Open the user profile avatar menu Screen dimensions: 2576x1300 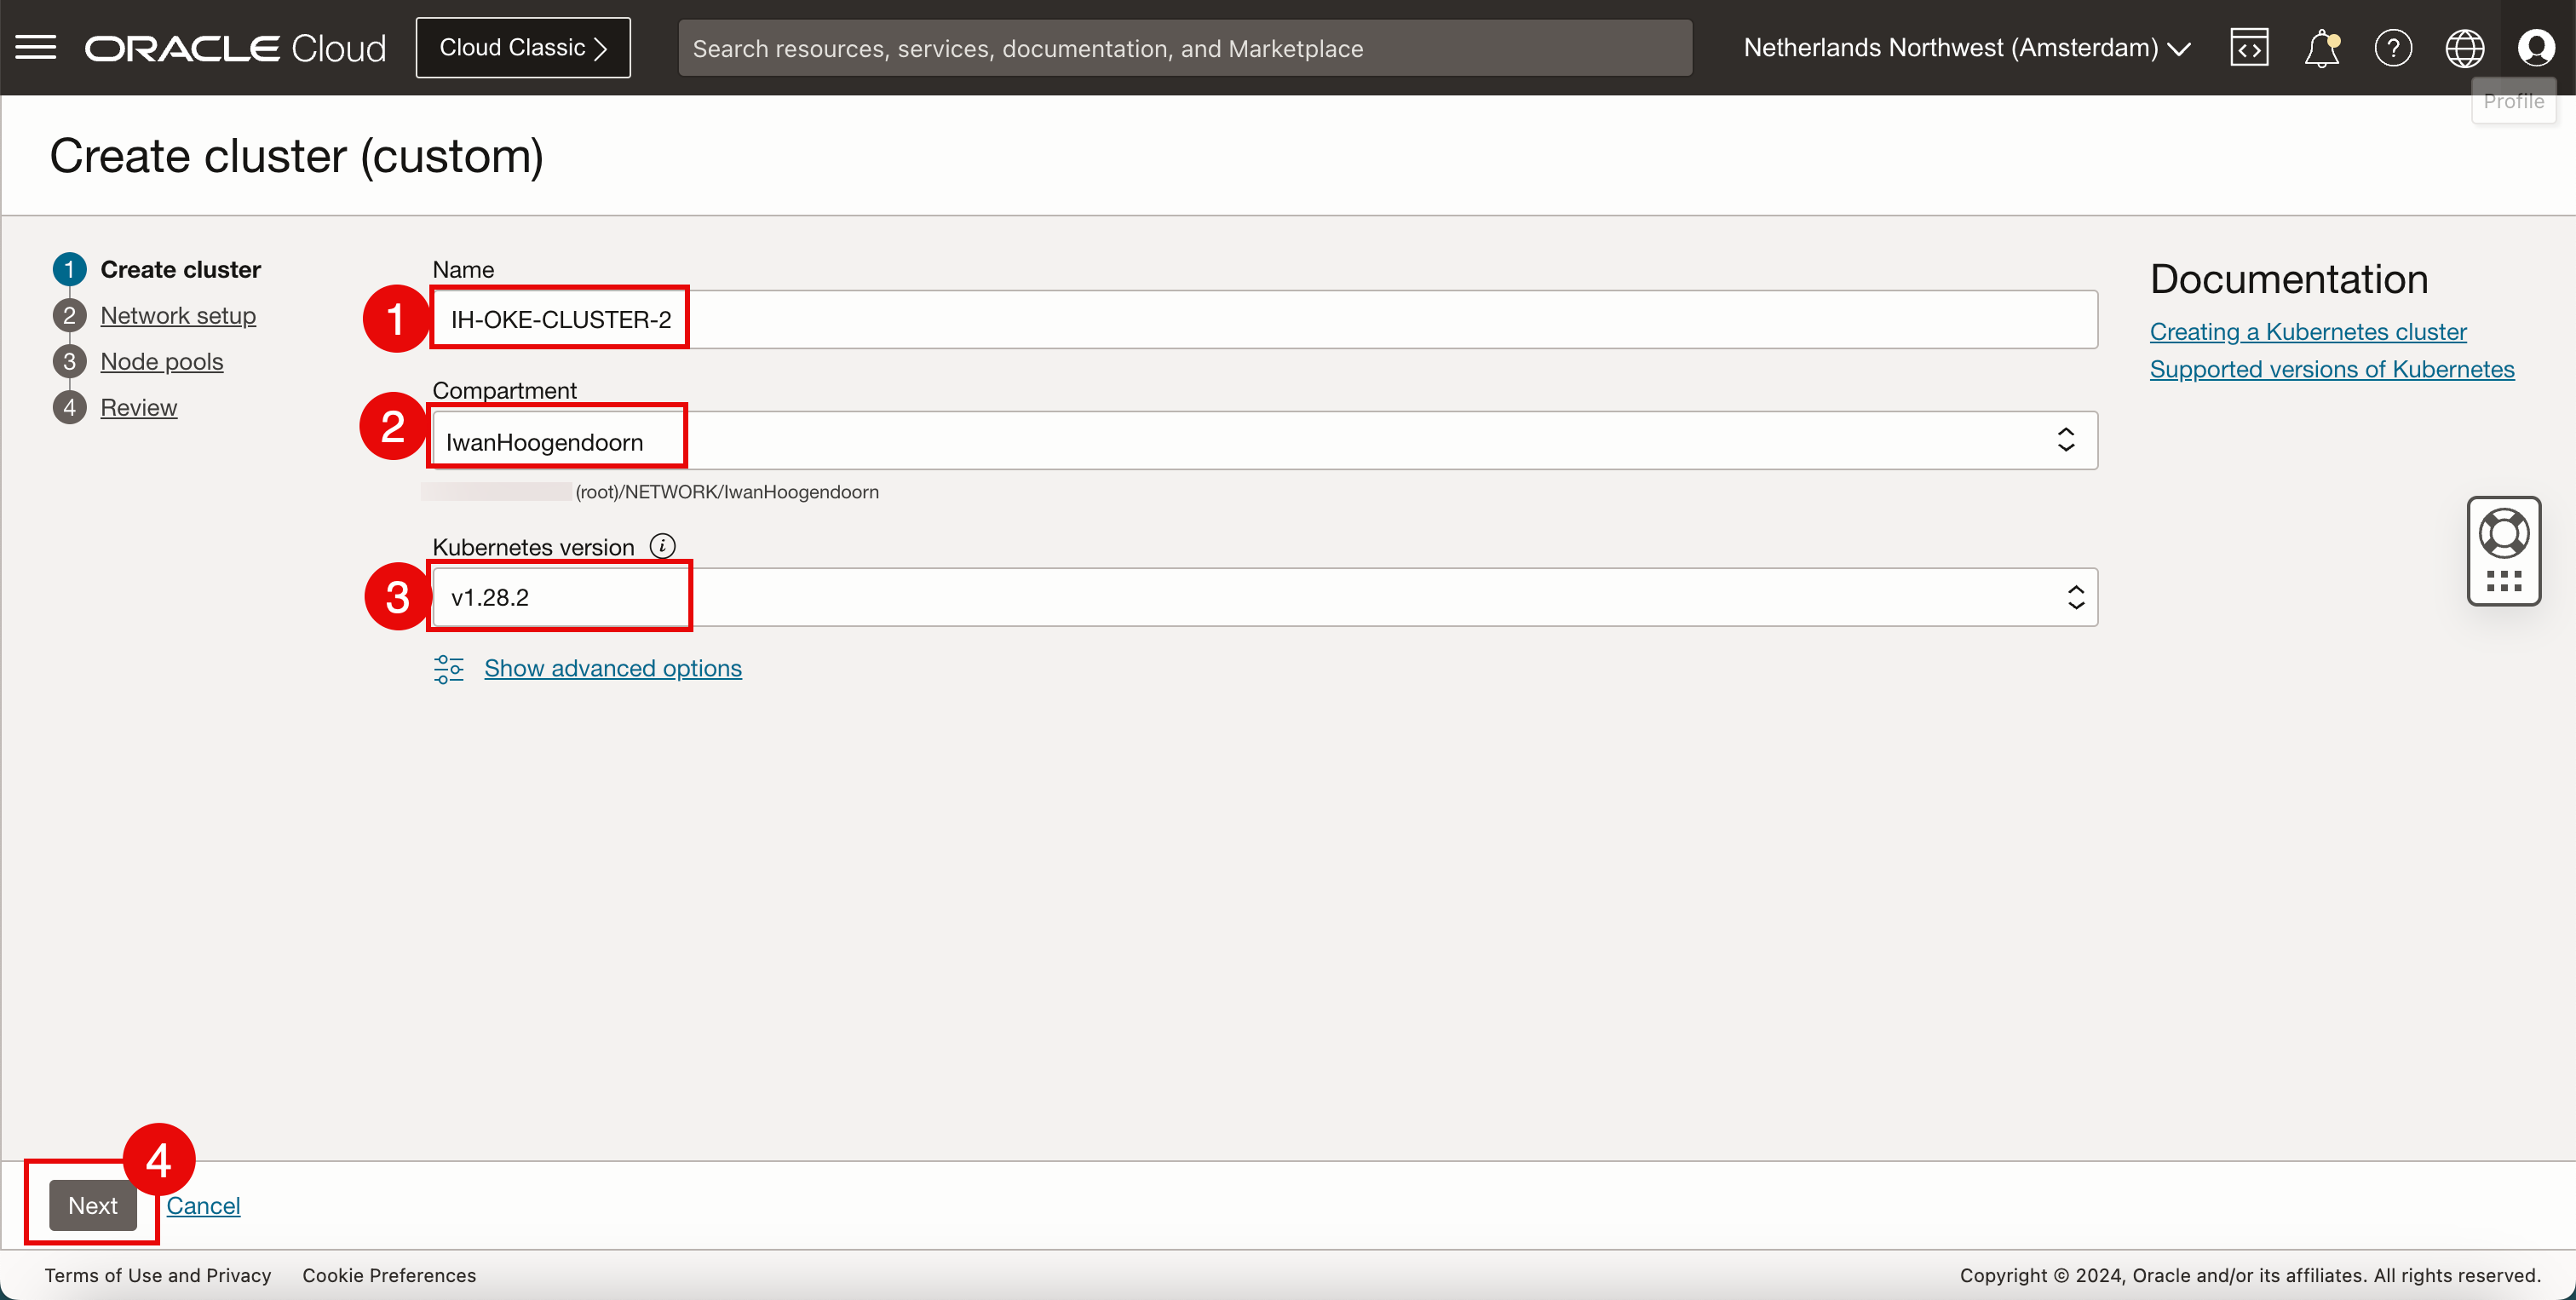(2536, 47)
